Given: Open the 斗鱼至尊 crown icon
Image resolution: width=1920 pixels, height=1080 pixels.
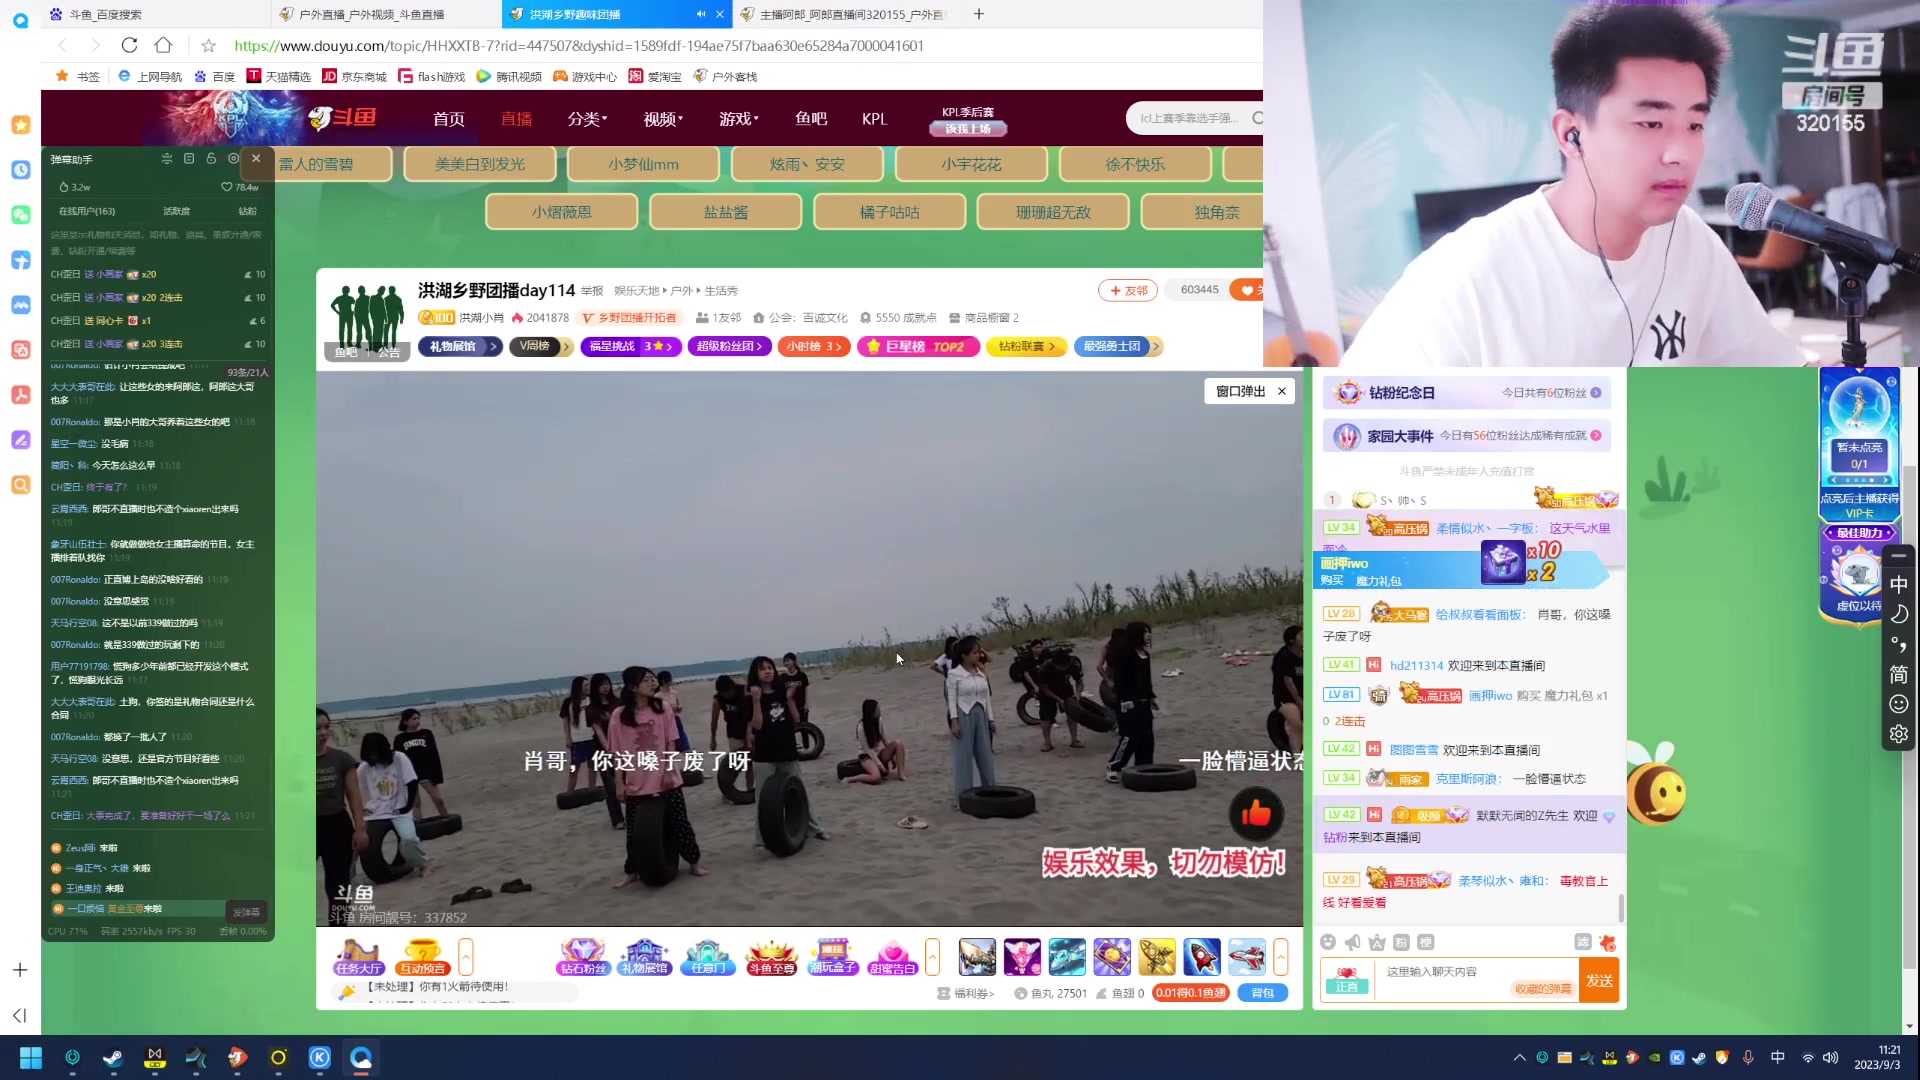Looking at the screenshot, I should click(x=771, y=957).
